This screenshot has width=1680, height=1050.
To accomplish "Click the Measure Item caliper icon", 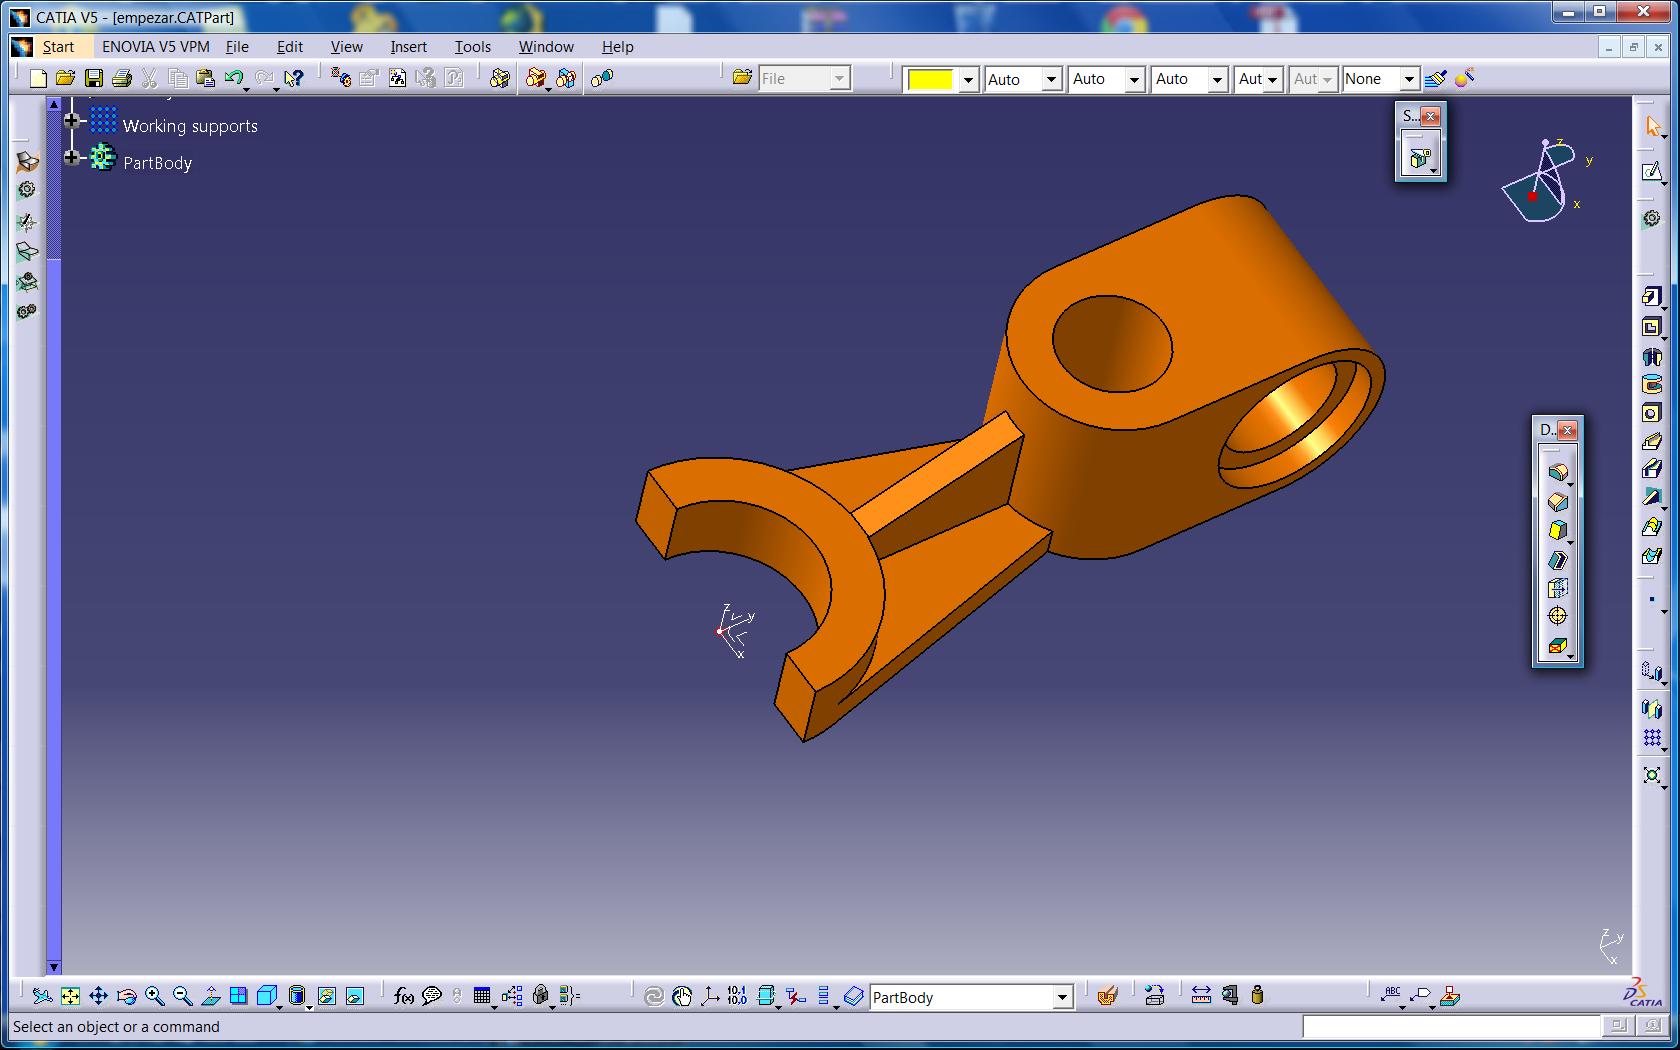I will pyautogui.click(x=1229, y=995).
